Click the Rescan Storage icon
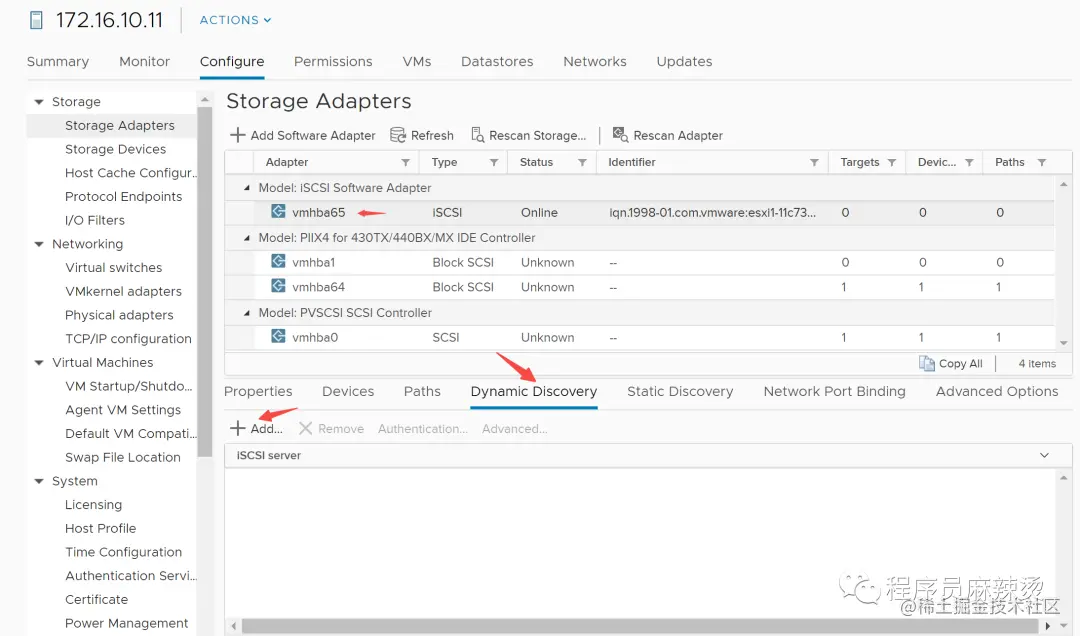This screenshot has height=636, width=1080. click(x=477, y=135)
